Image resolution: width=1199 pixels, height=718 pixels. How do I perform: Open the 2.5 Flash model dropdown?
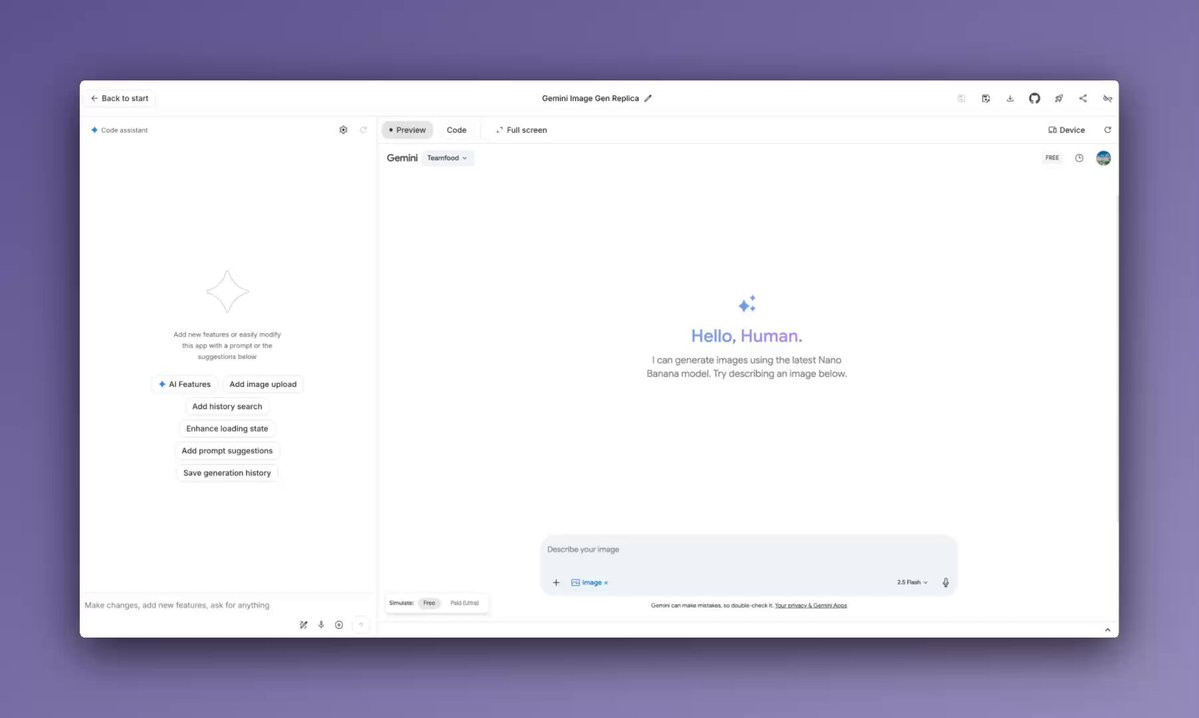point(912,583)
